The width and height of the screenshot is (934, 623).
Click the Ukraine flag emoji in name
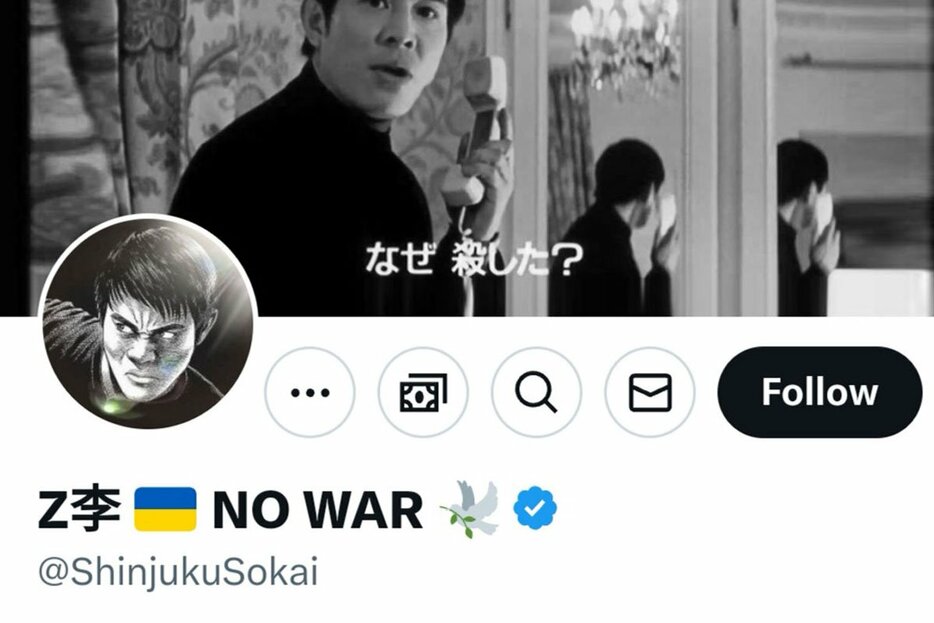coord(165,509)
